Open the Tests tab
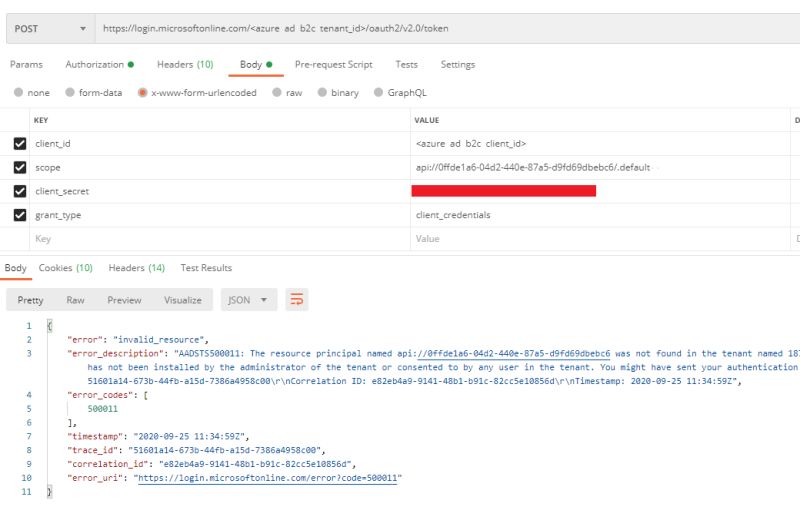The image size is (800, 530). [406, 65]
